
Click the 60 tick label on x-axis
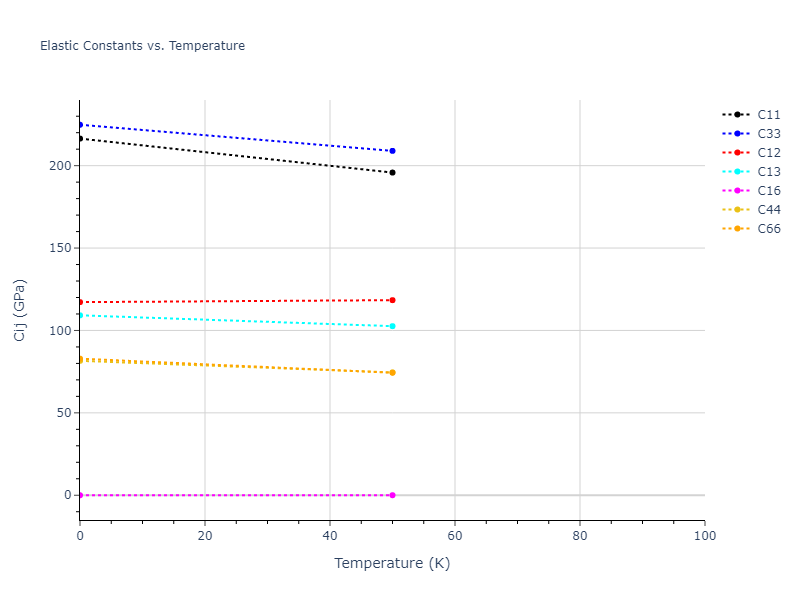(x=455, y=536)
